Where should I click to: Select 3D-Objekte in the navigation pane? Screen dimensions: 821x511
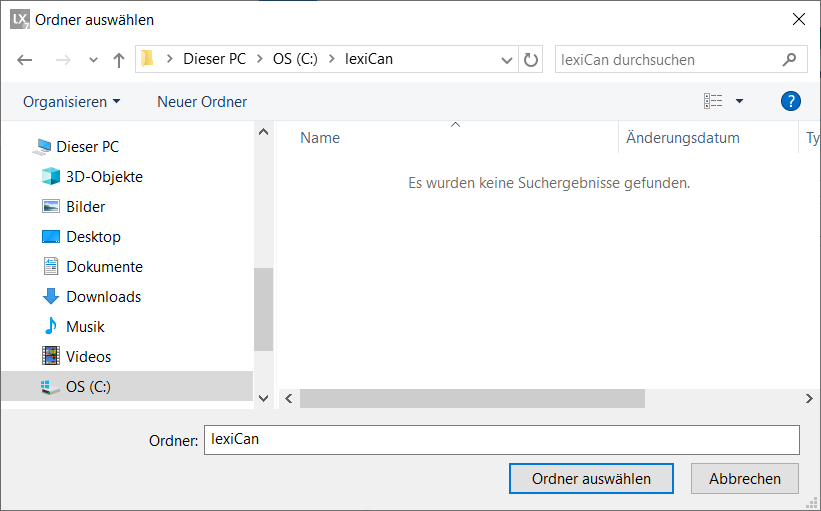[104, 177]
